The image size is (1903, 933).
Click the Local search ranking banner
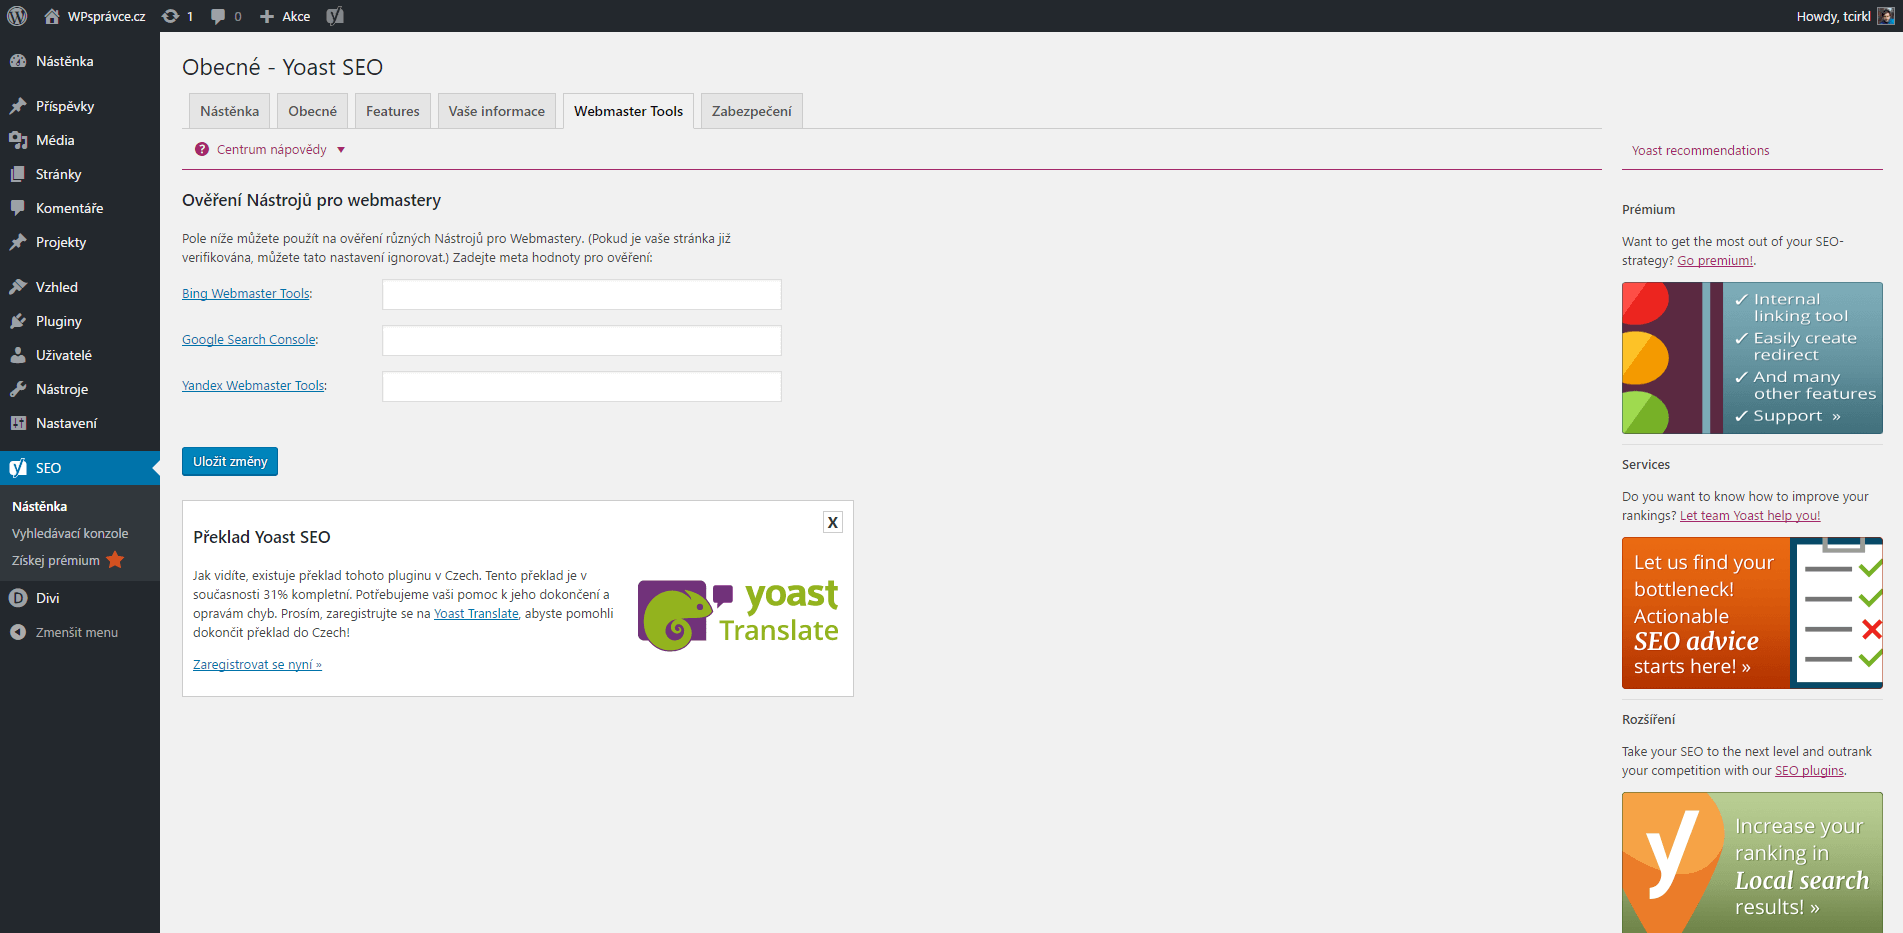(1752, 863)
